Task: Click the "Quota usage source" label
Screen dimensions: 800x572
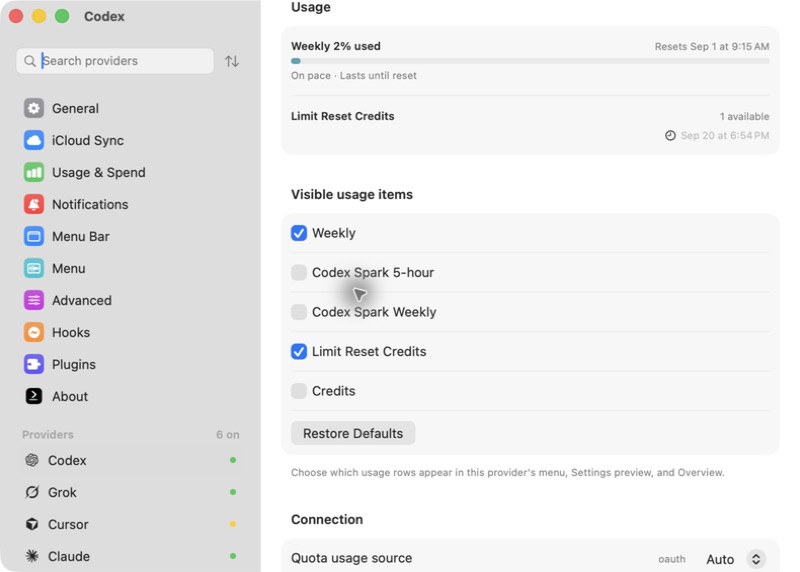Action: click(352, 558)
